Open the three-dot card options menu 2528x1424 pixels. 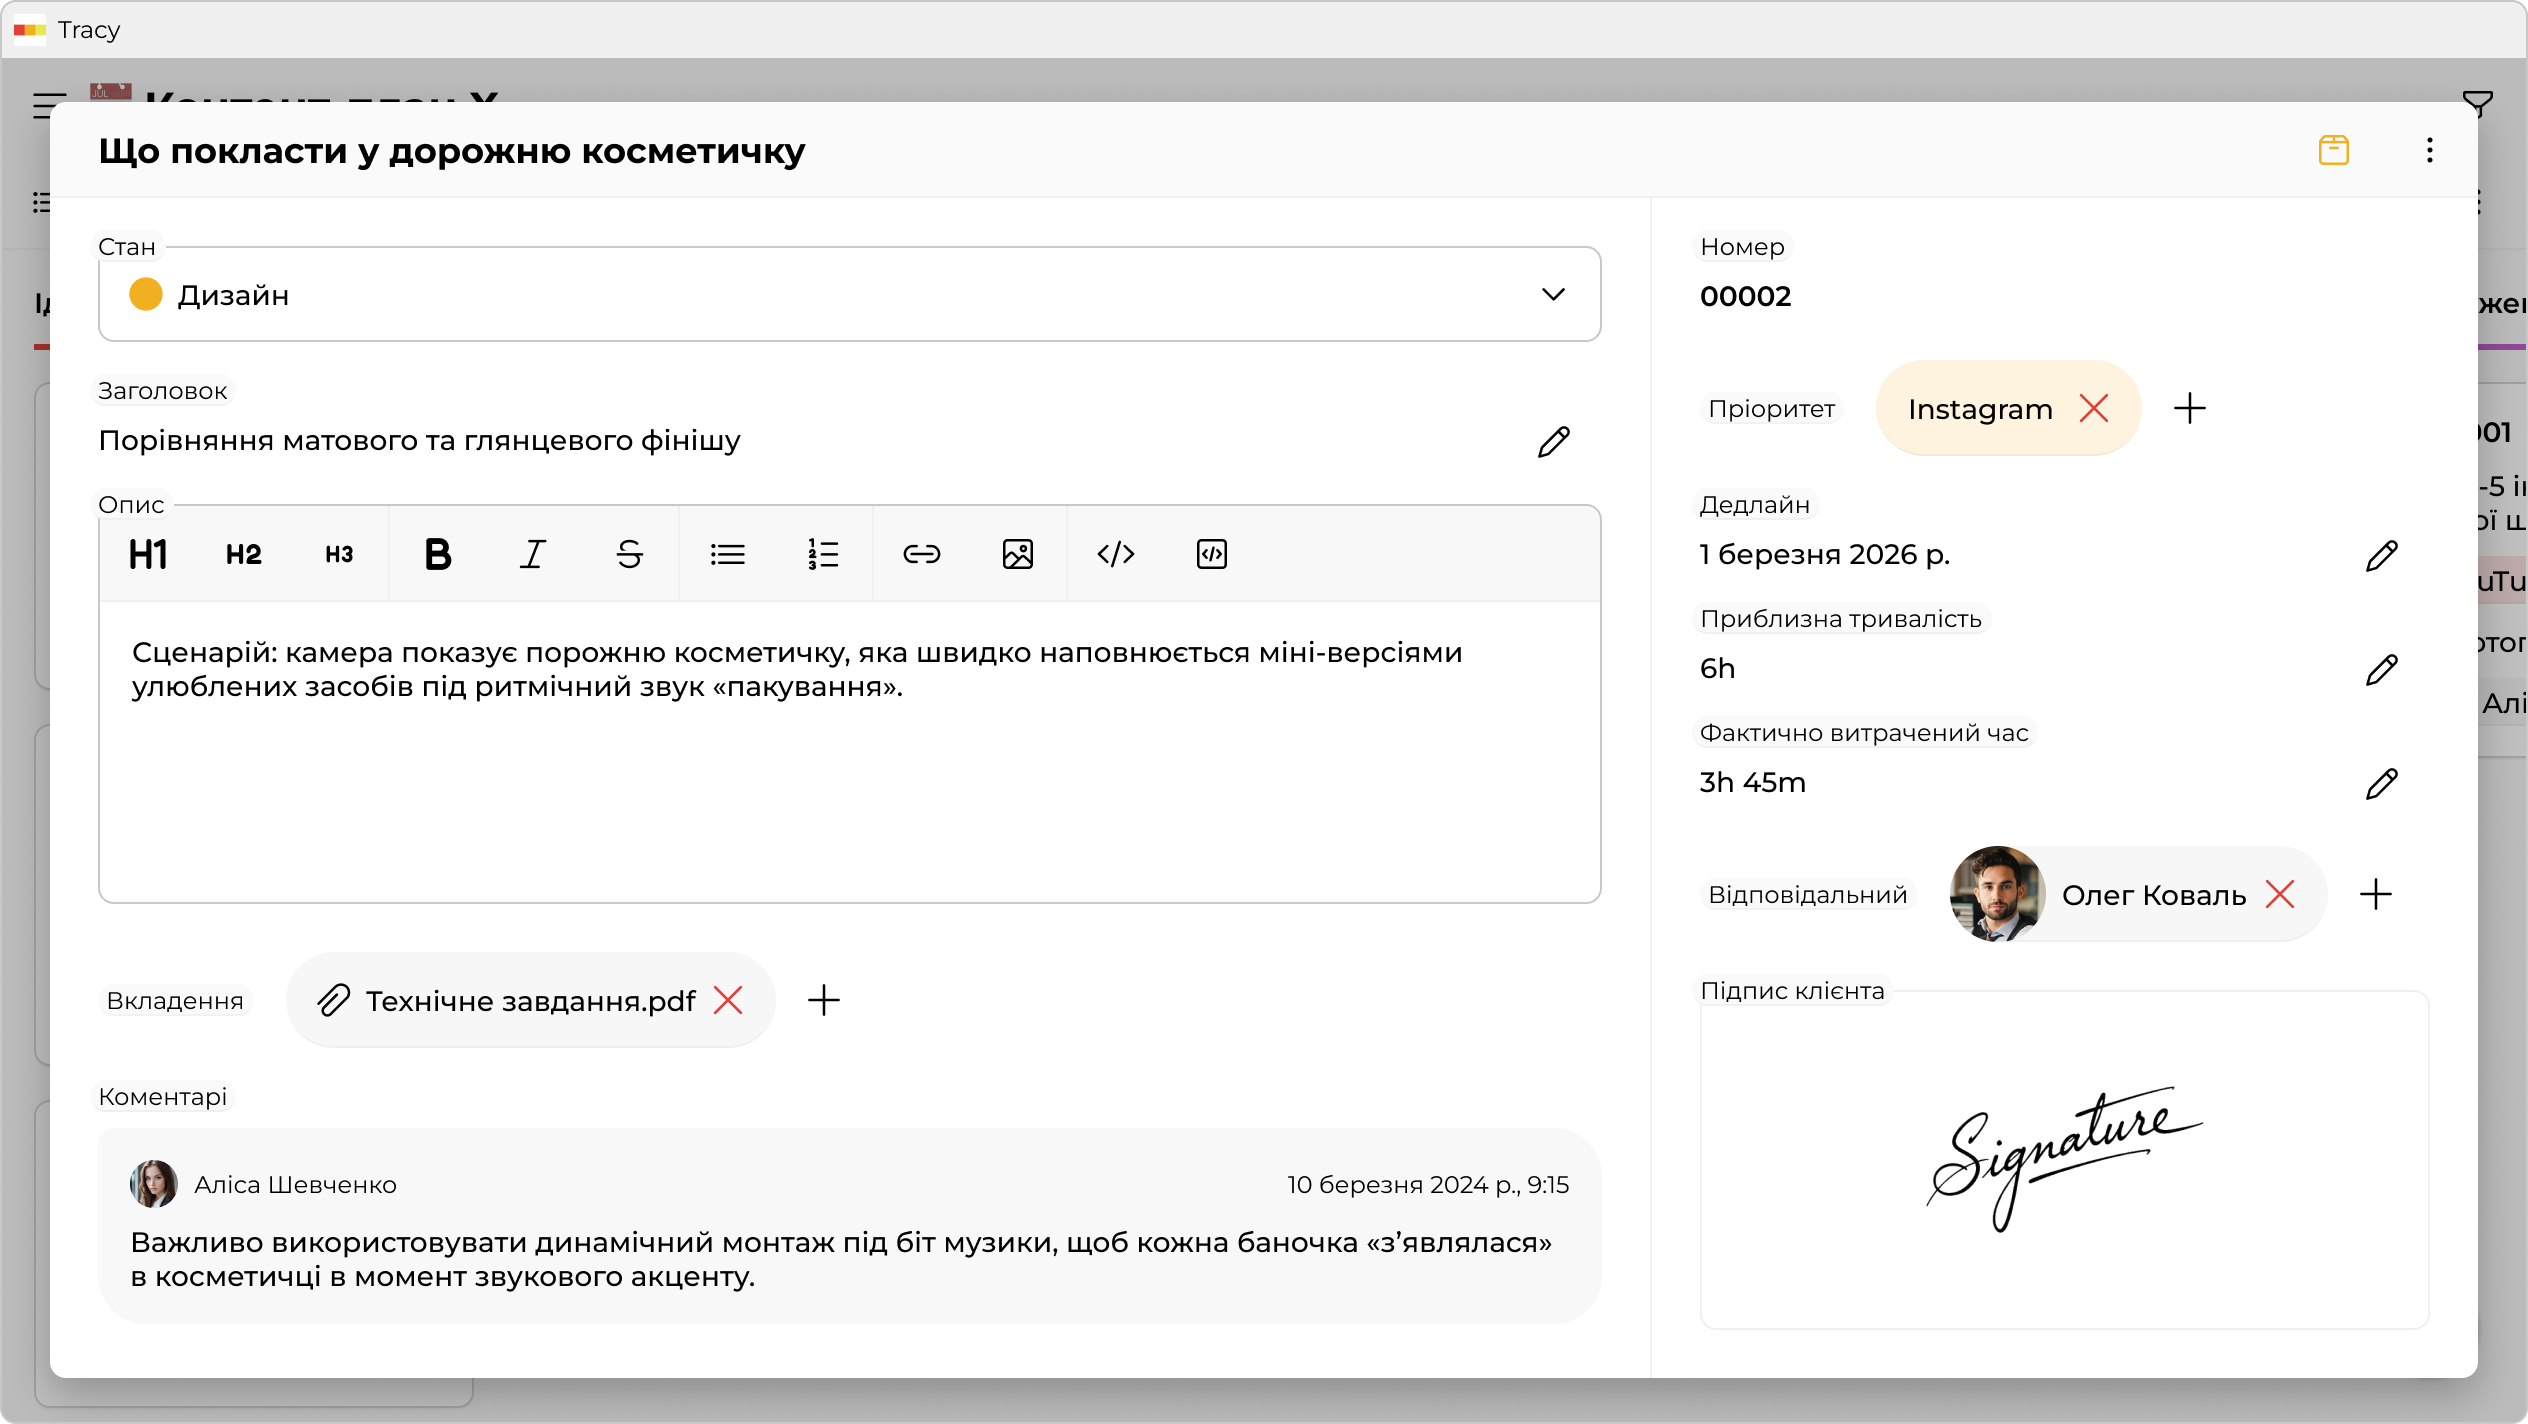coord(2429,151)
